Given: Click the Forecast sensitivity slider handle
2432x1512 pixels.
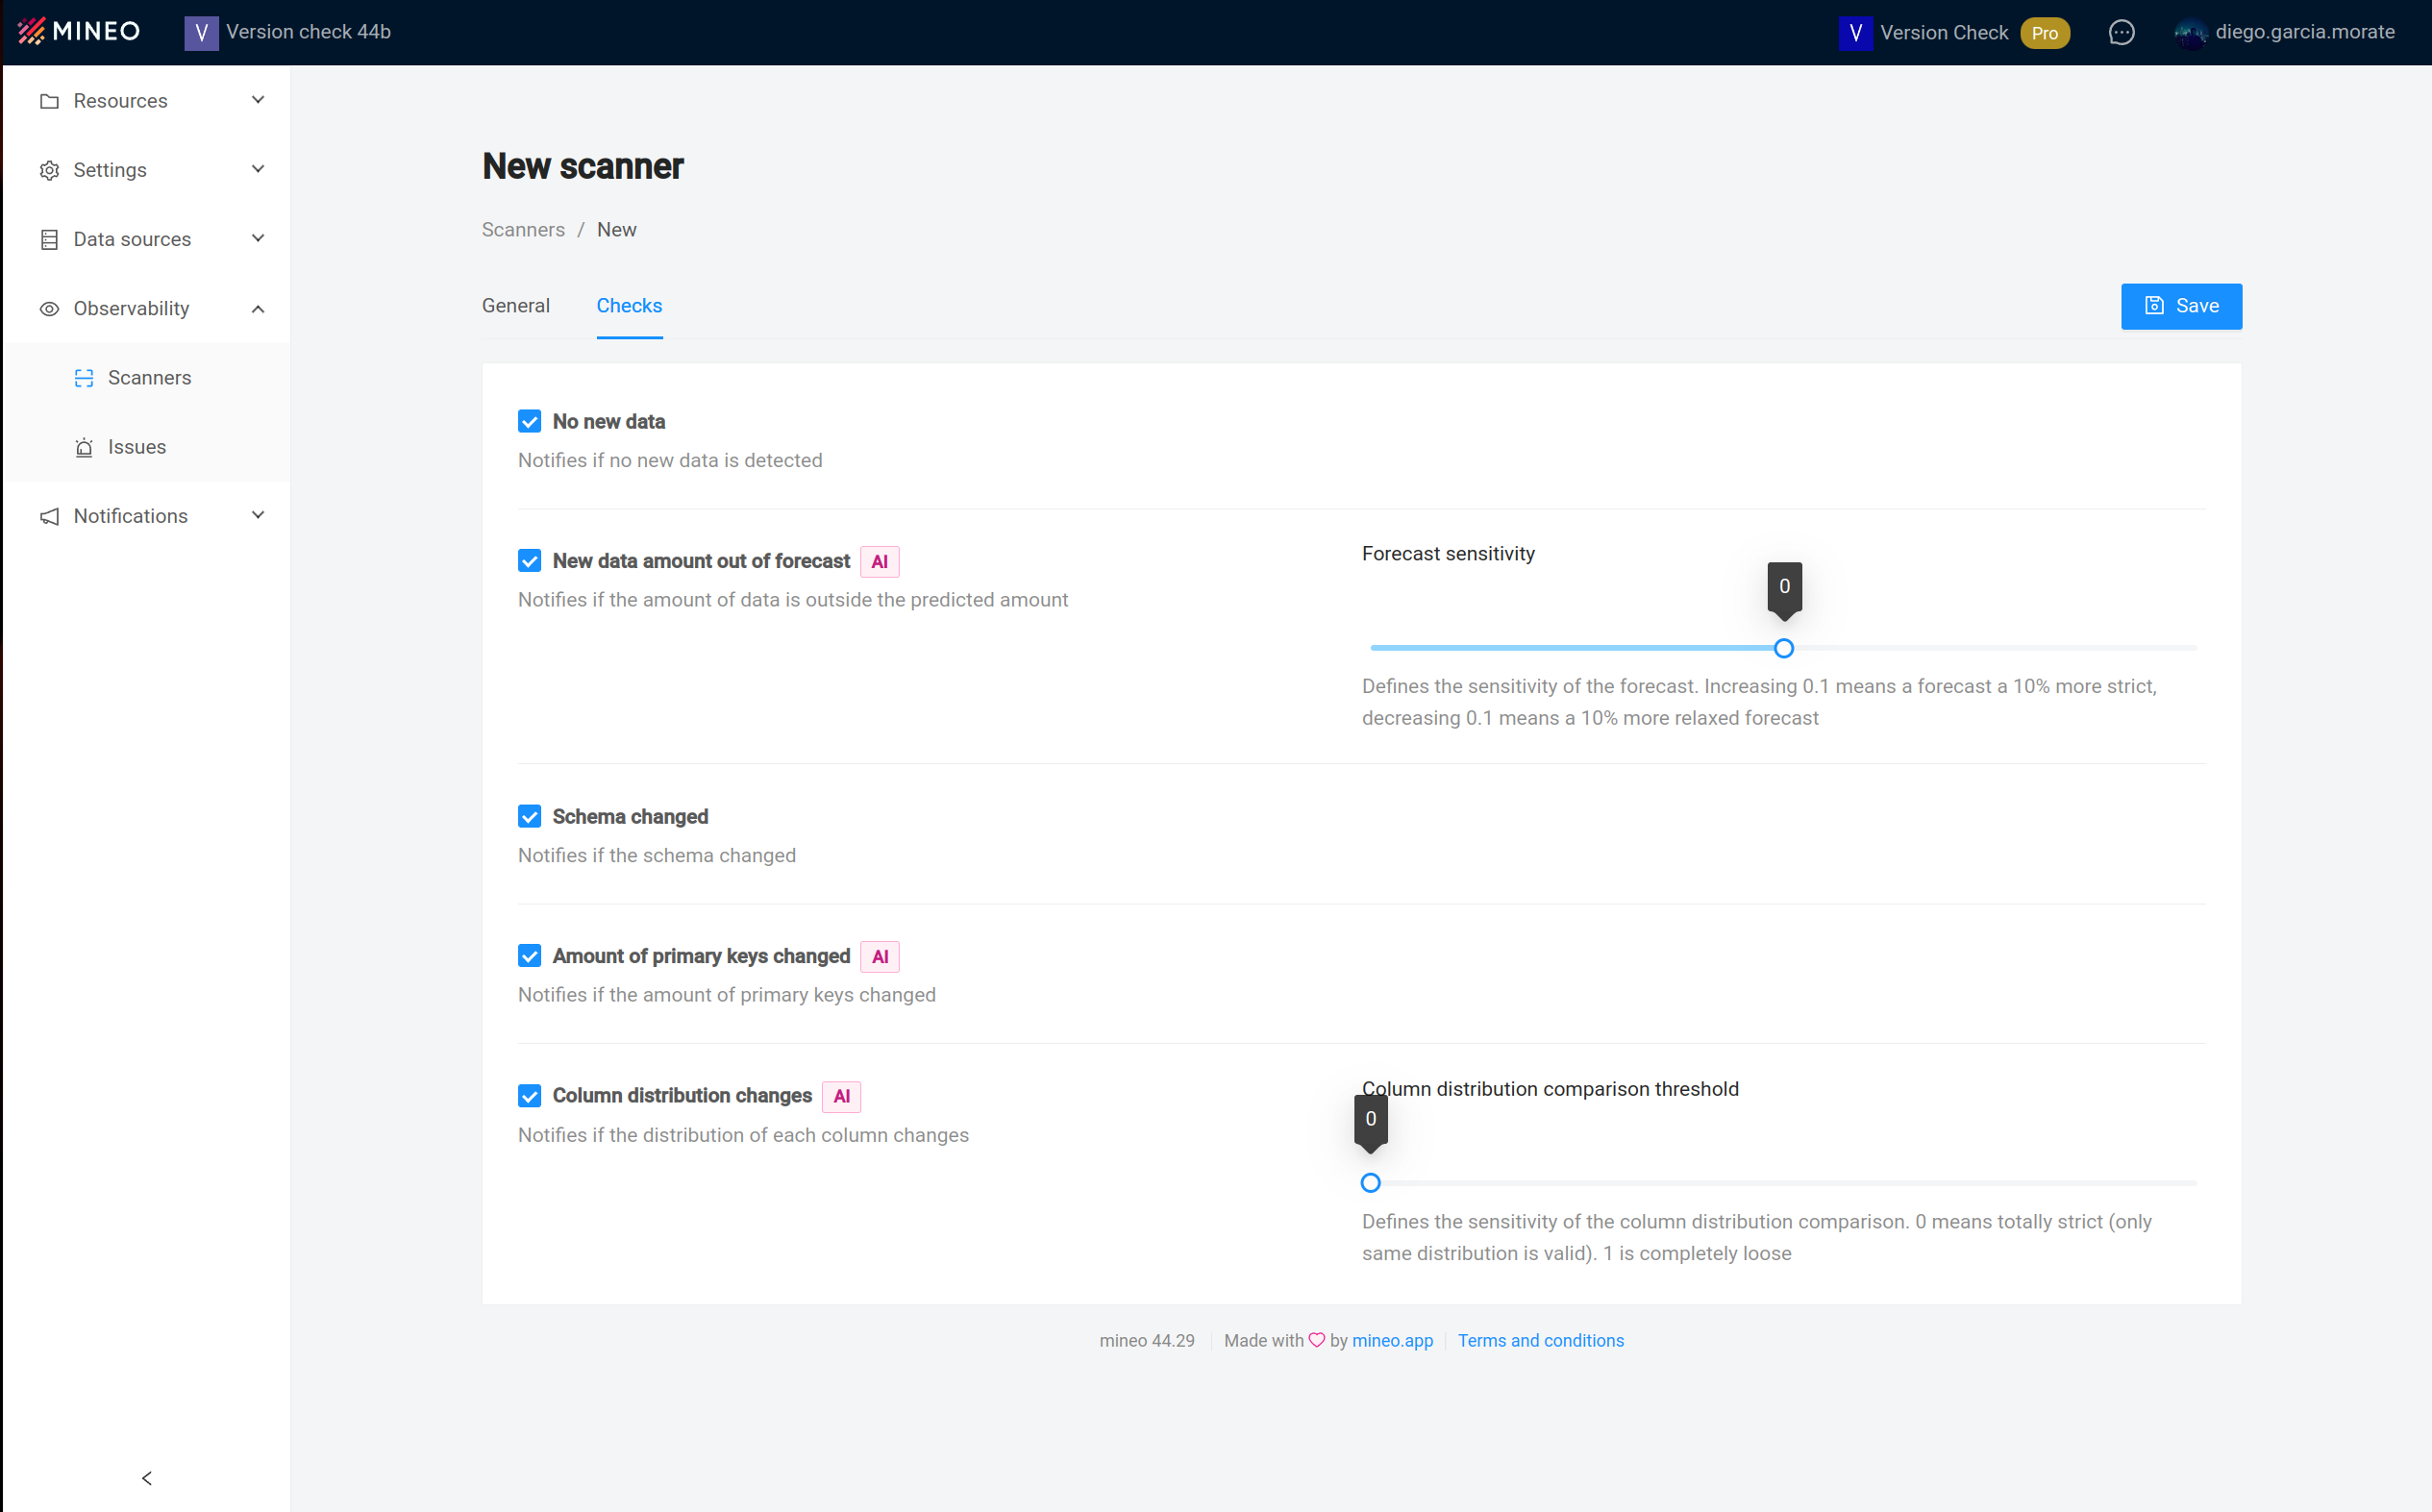Looking at the screenshot, I should coord(1783,648).
